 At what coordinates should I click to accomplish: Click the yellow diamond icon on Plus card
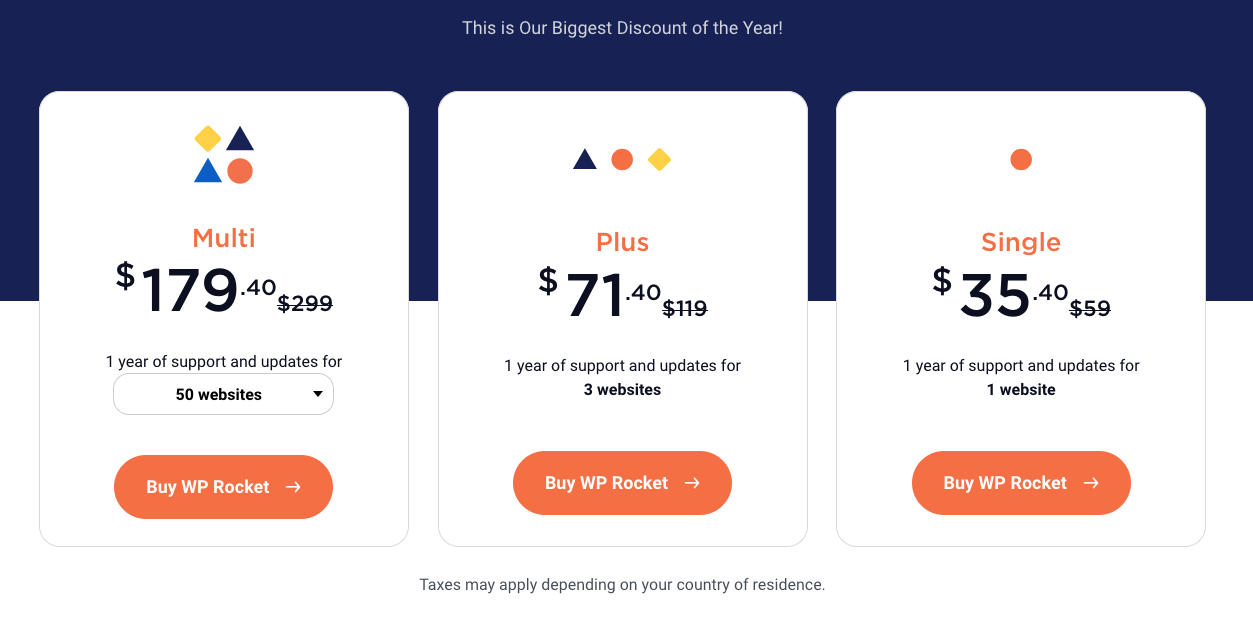click(x=660, y=159)
